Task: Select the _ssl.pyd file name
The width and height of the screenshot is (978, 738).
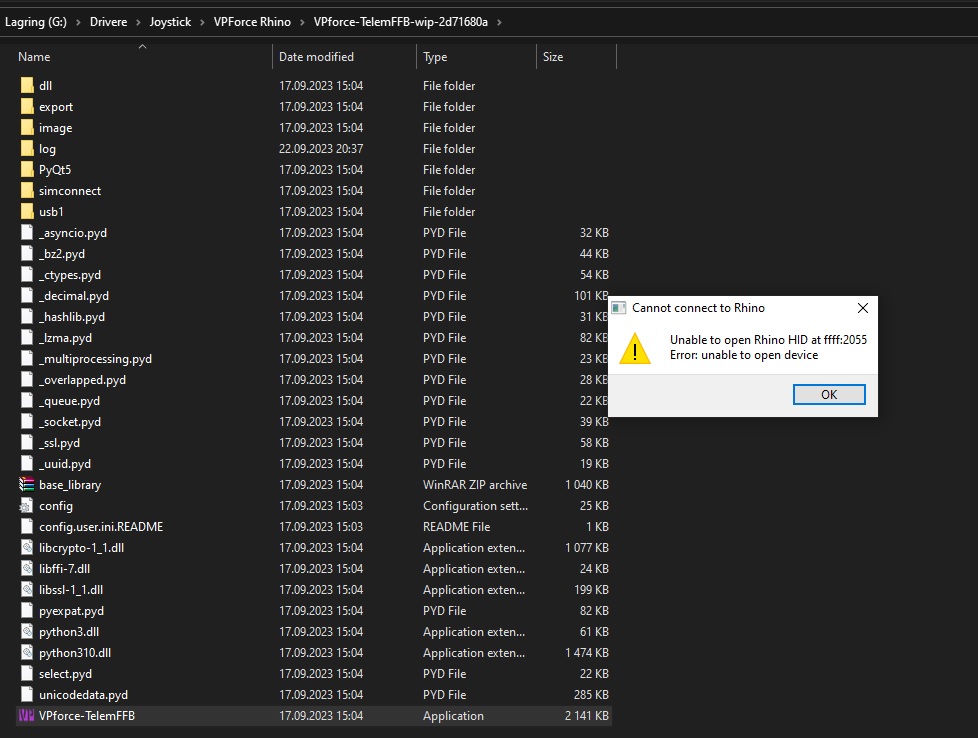Action: (x=59, y=442)
